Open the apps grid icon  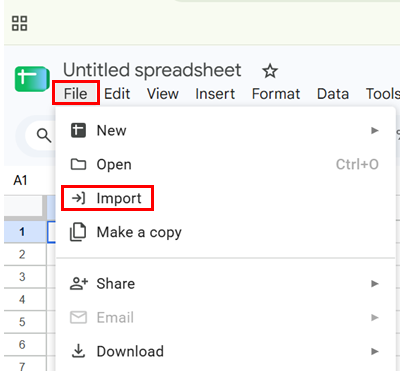click(x=20, y=23)
